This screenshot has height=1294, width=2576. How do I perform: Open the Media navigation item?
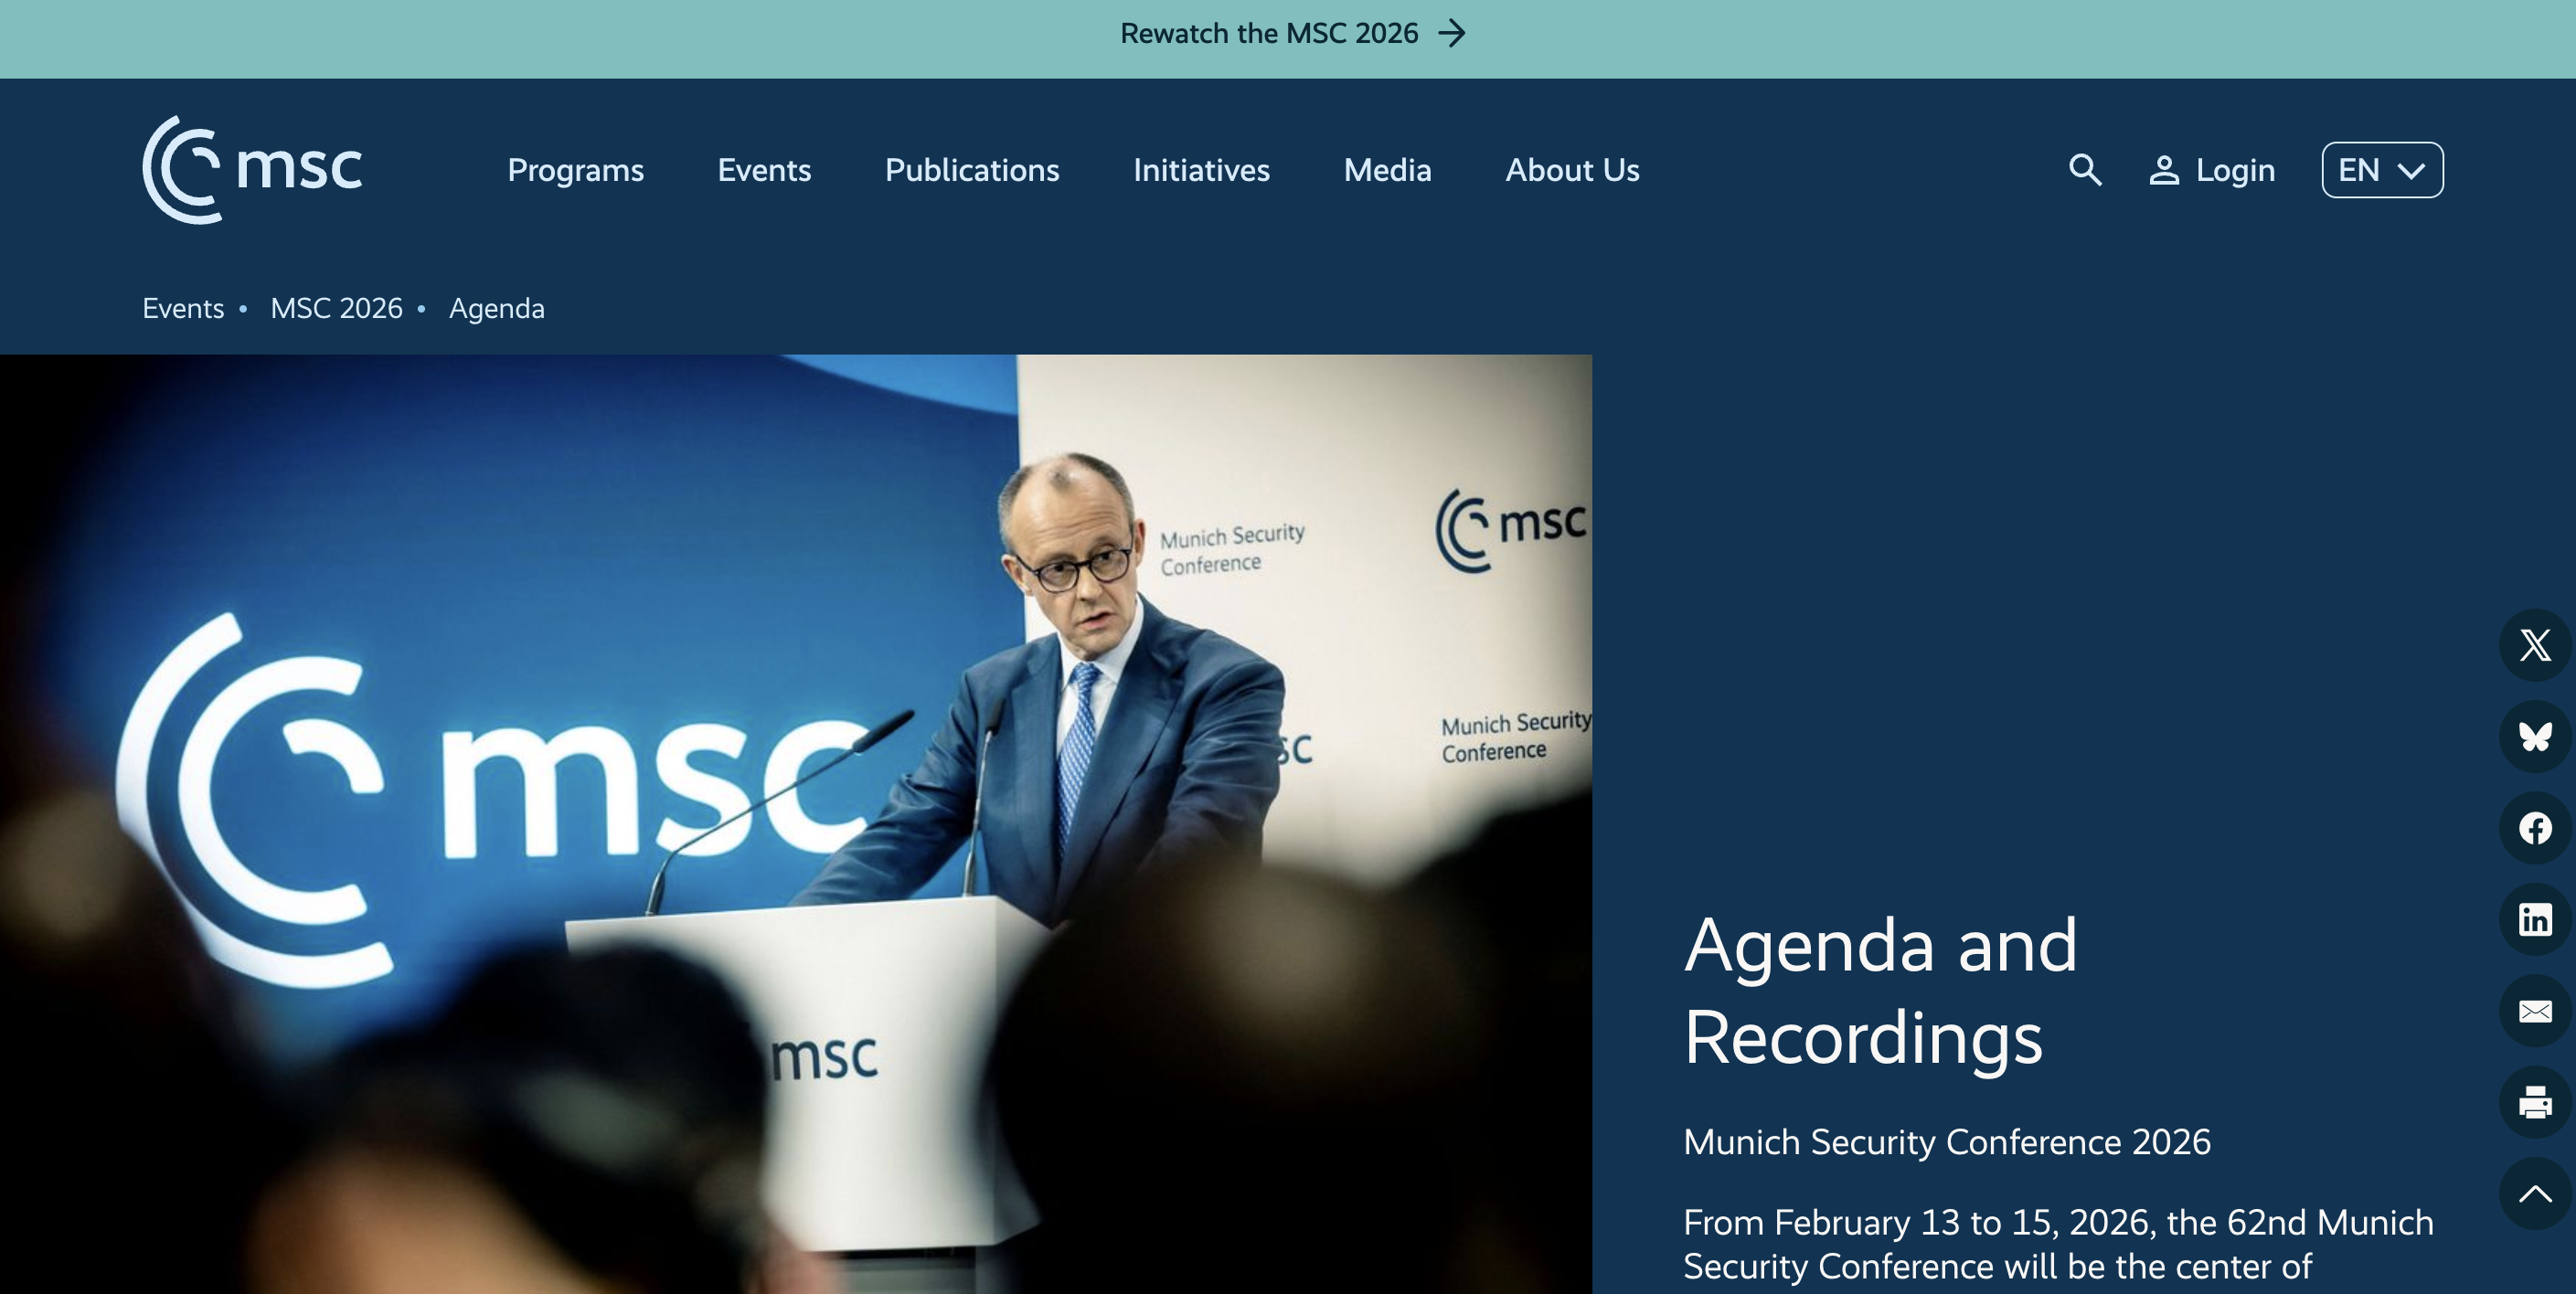click(1387, 170)
